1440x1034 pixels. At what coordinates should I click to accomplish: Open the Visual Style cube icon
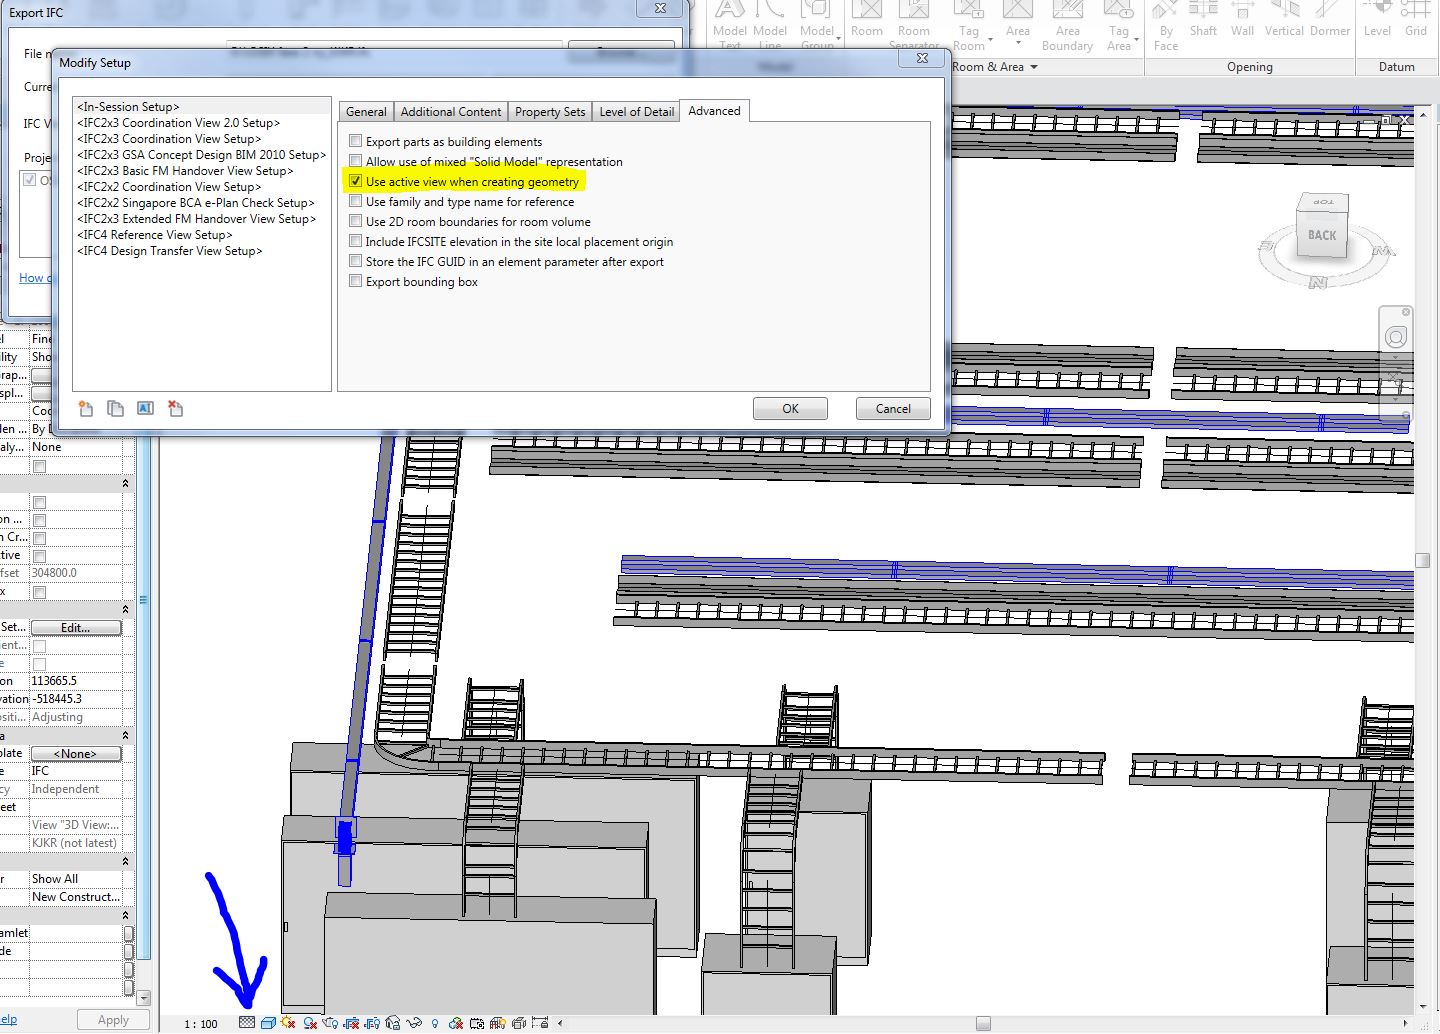pyautogui.click(x=267, y=1023)
